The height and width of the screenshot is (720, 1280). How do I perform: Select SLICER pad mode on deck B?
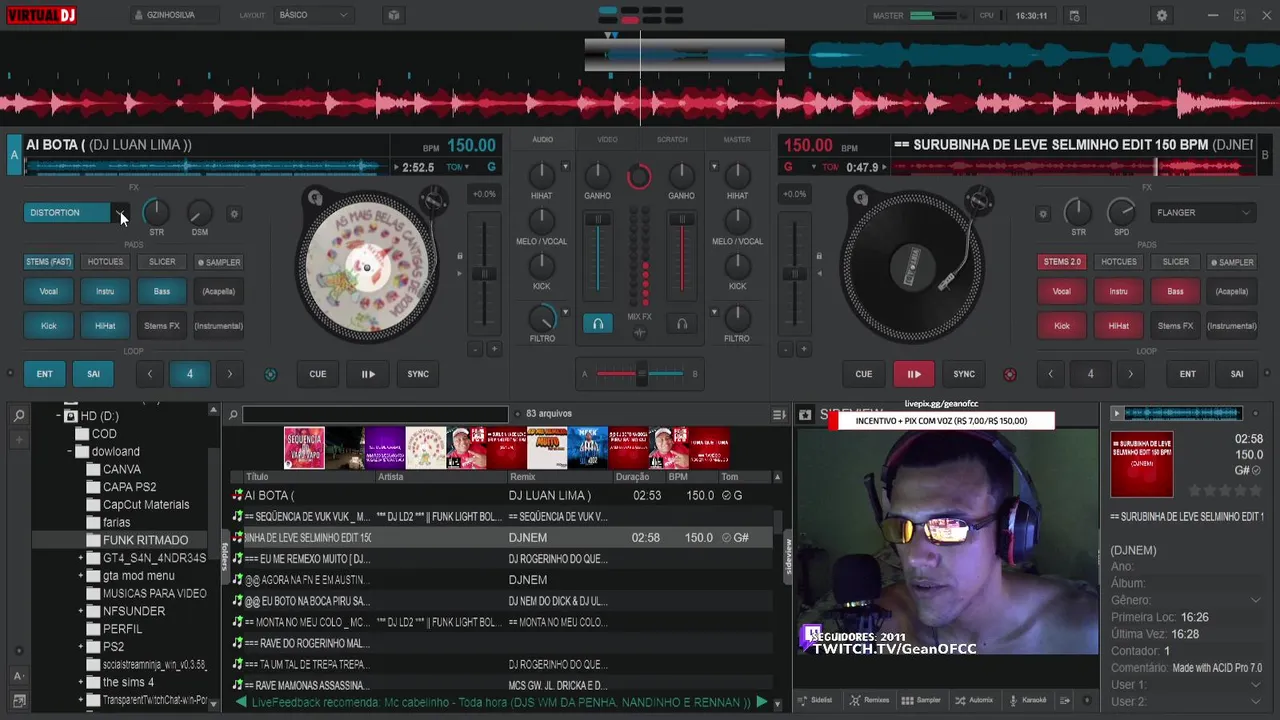click(x=1175, y=262)
